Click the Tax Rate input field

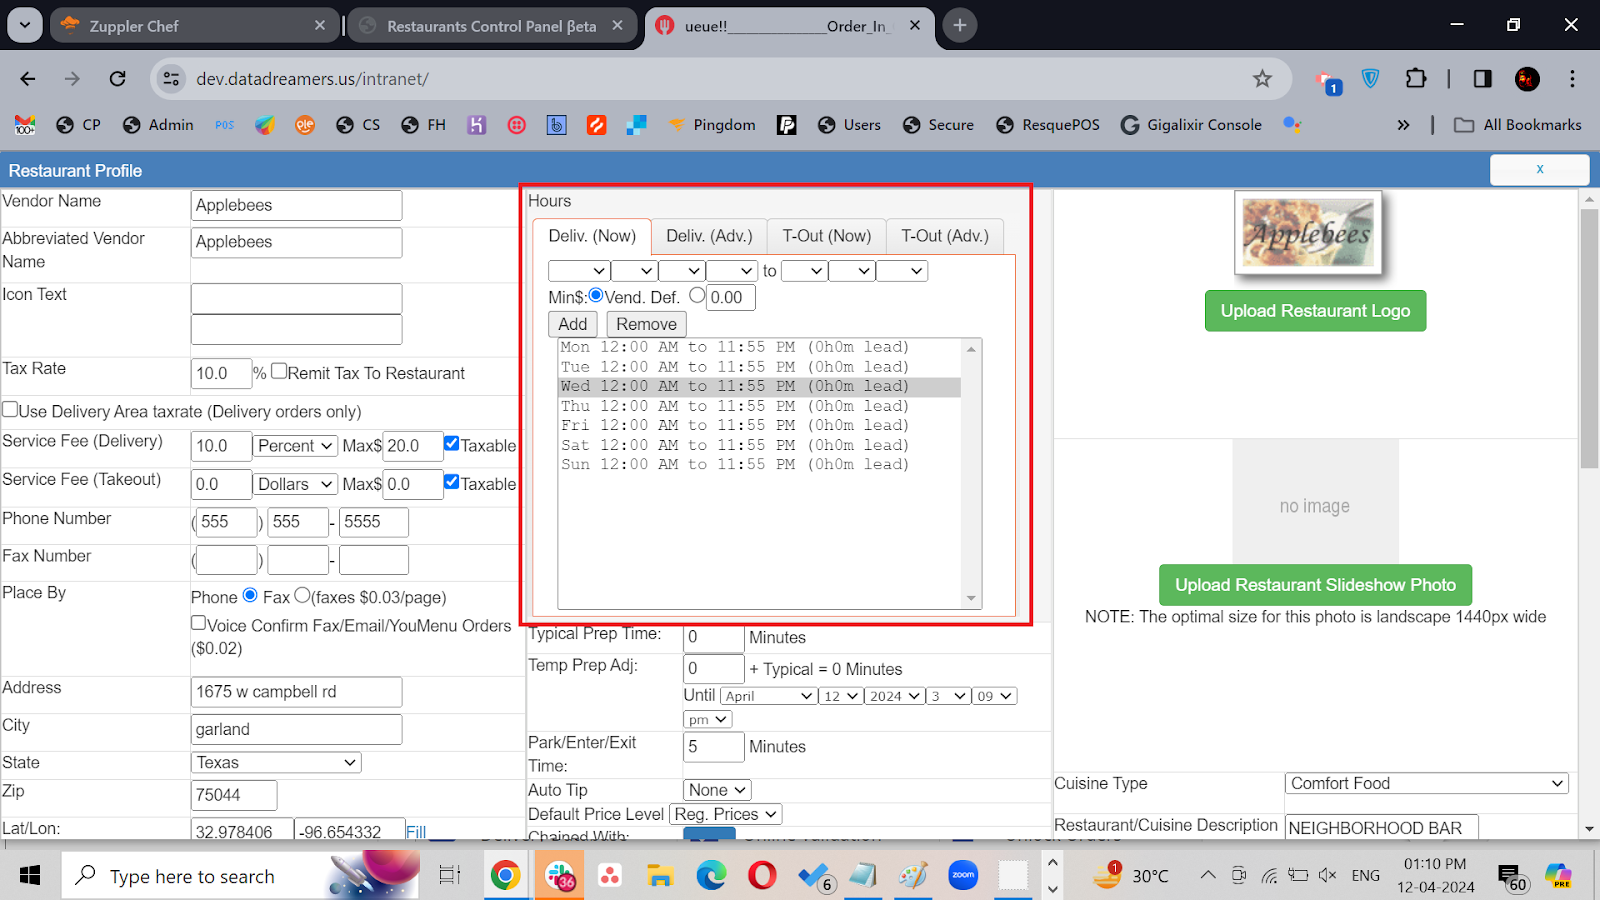220,373
